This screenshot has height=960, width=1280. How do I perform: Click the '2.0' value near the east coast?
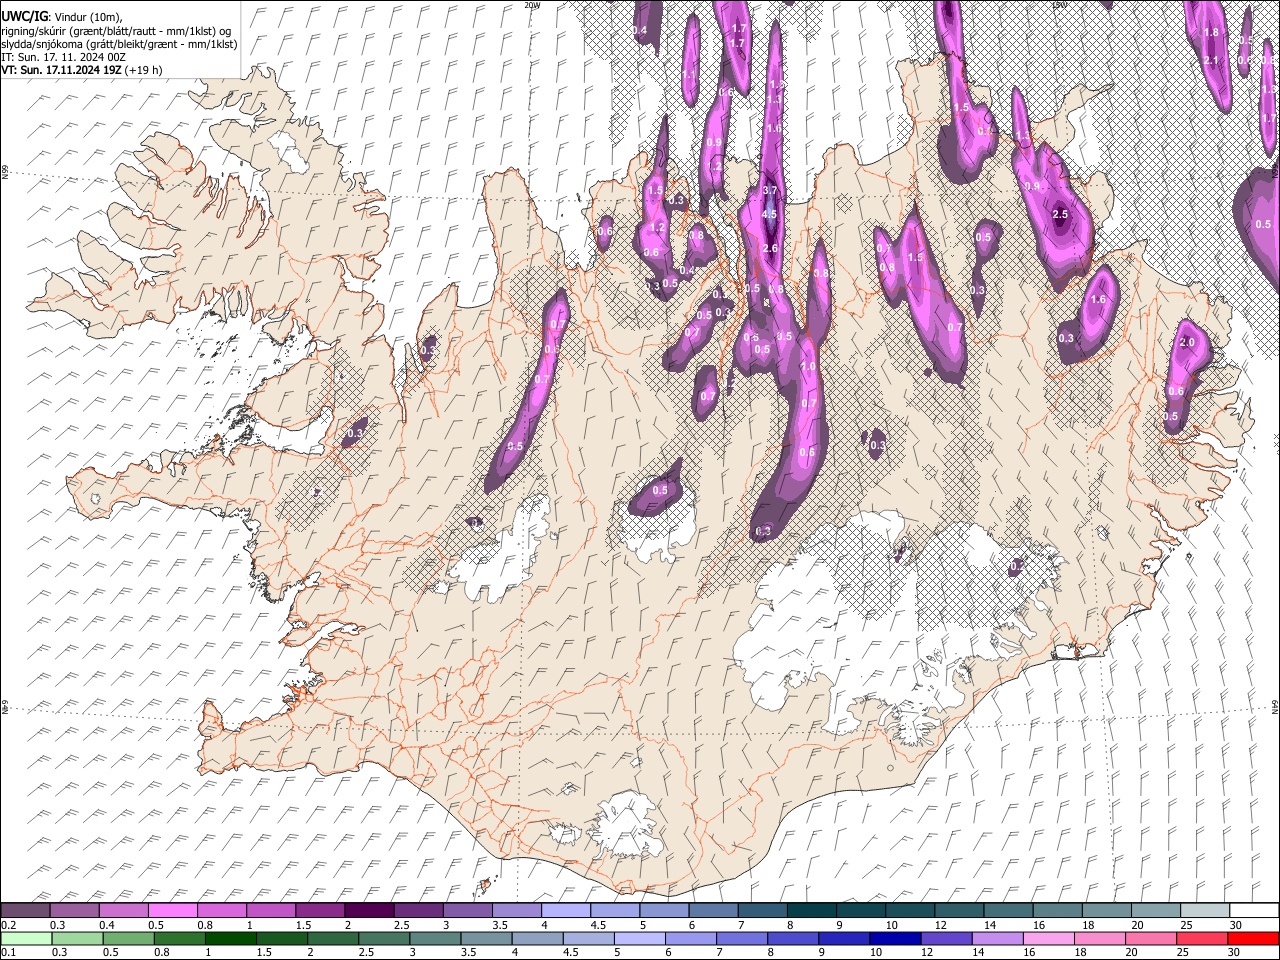[x=1188, y=343]
